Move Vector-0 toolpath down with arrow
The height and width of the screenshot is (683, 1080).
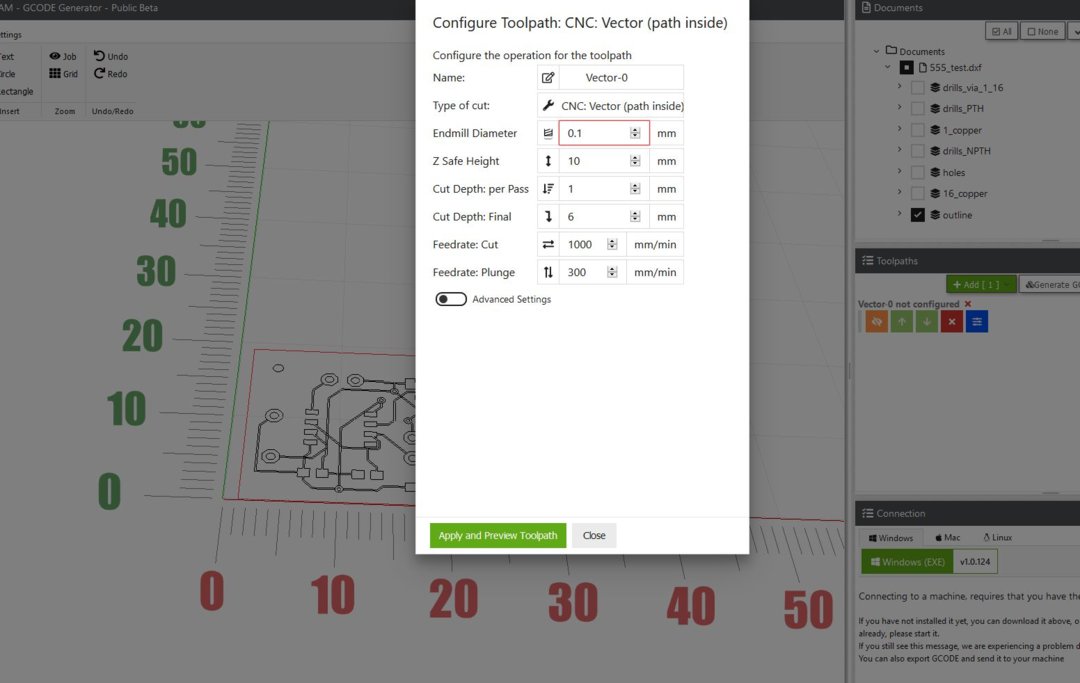[x=927, y=321]
